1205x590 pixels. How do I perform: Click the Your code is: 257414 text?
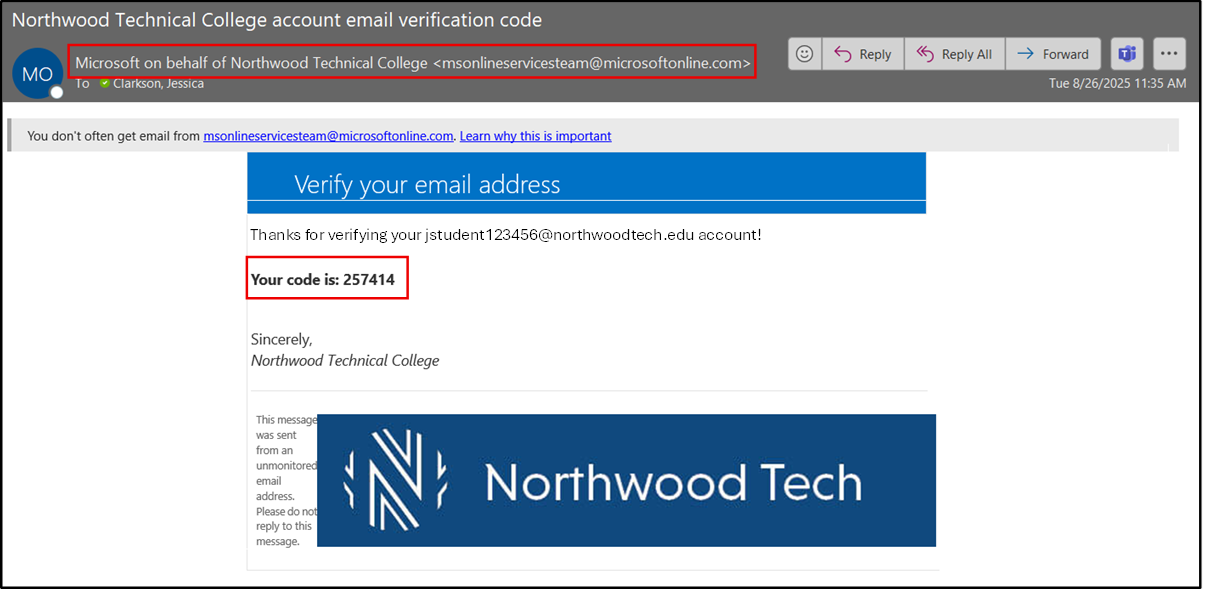pyautogui.click(x=323, y=280)
